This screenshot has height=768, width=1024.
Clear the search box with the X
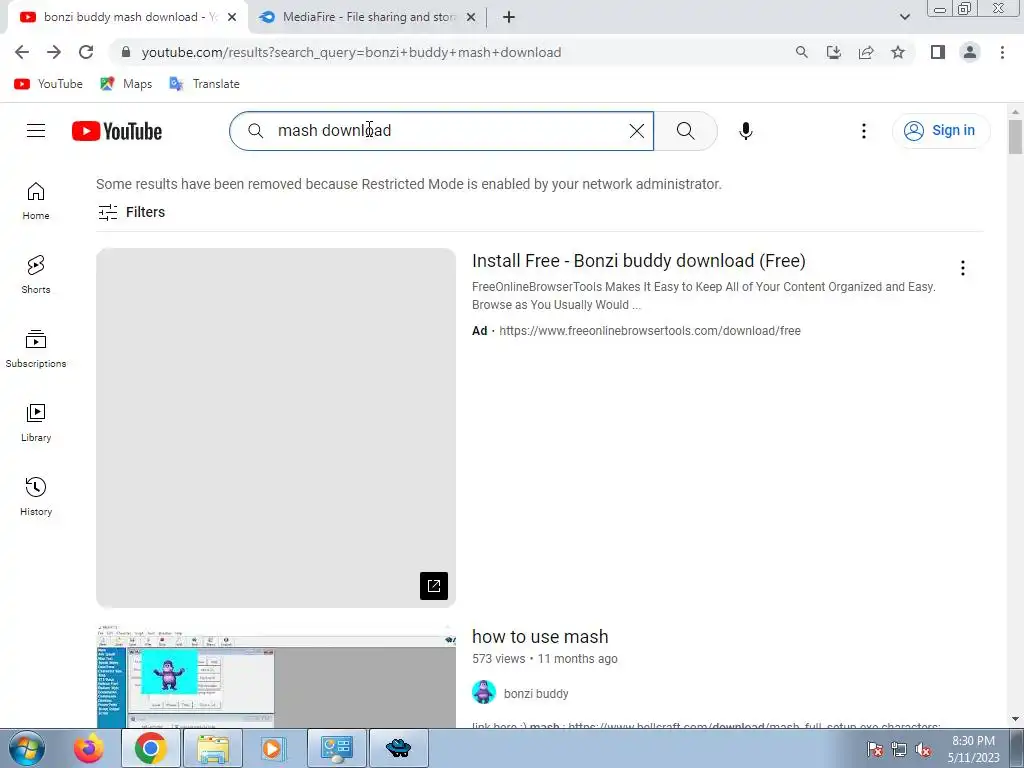[637, 131]
